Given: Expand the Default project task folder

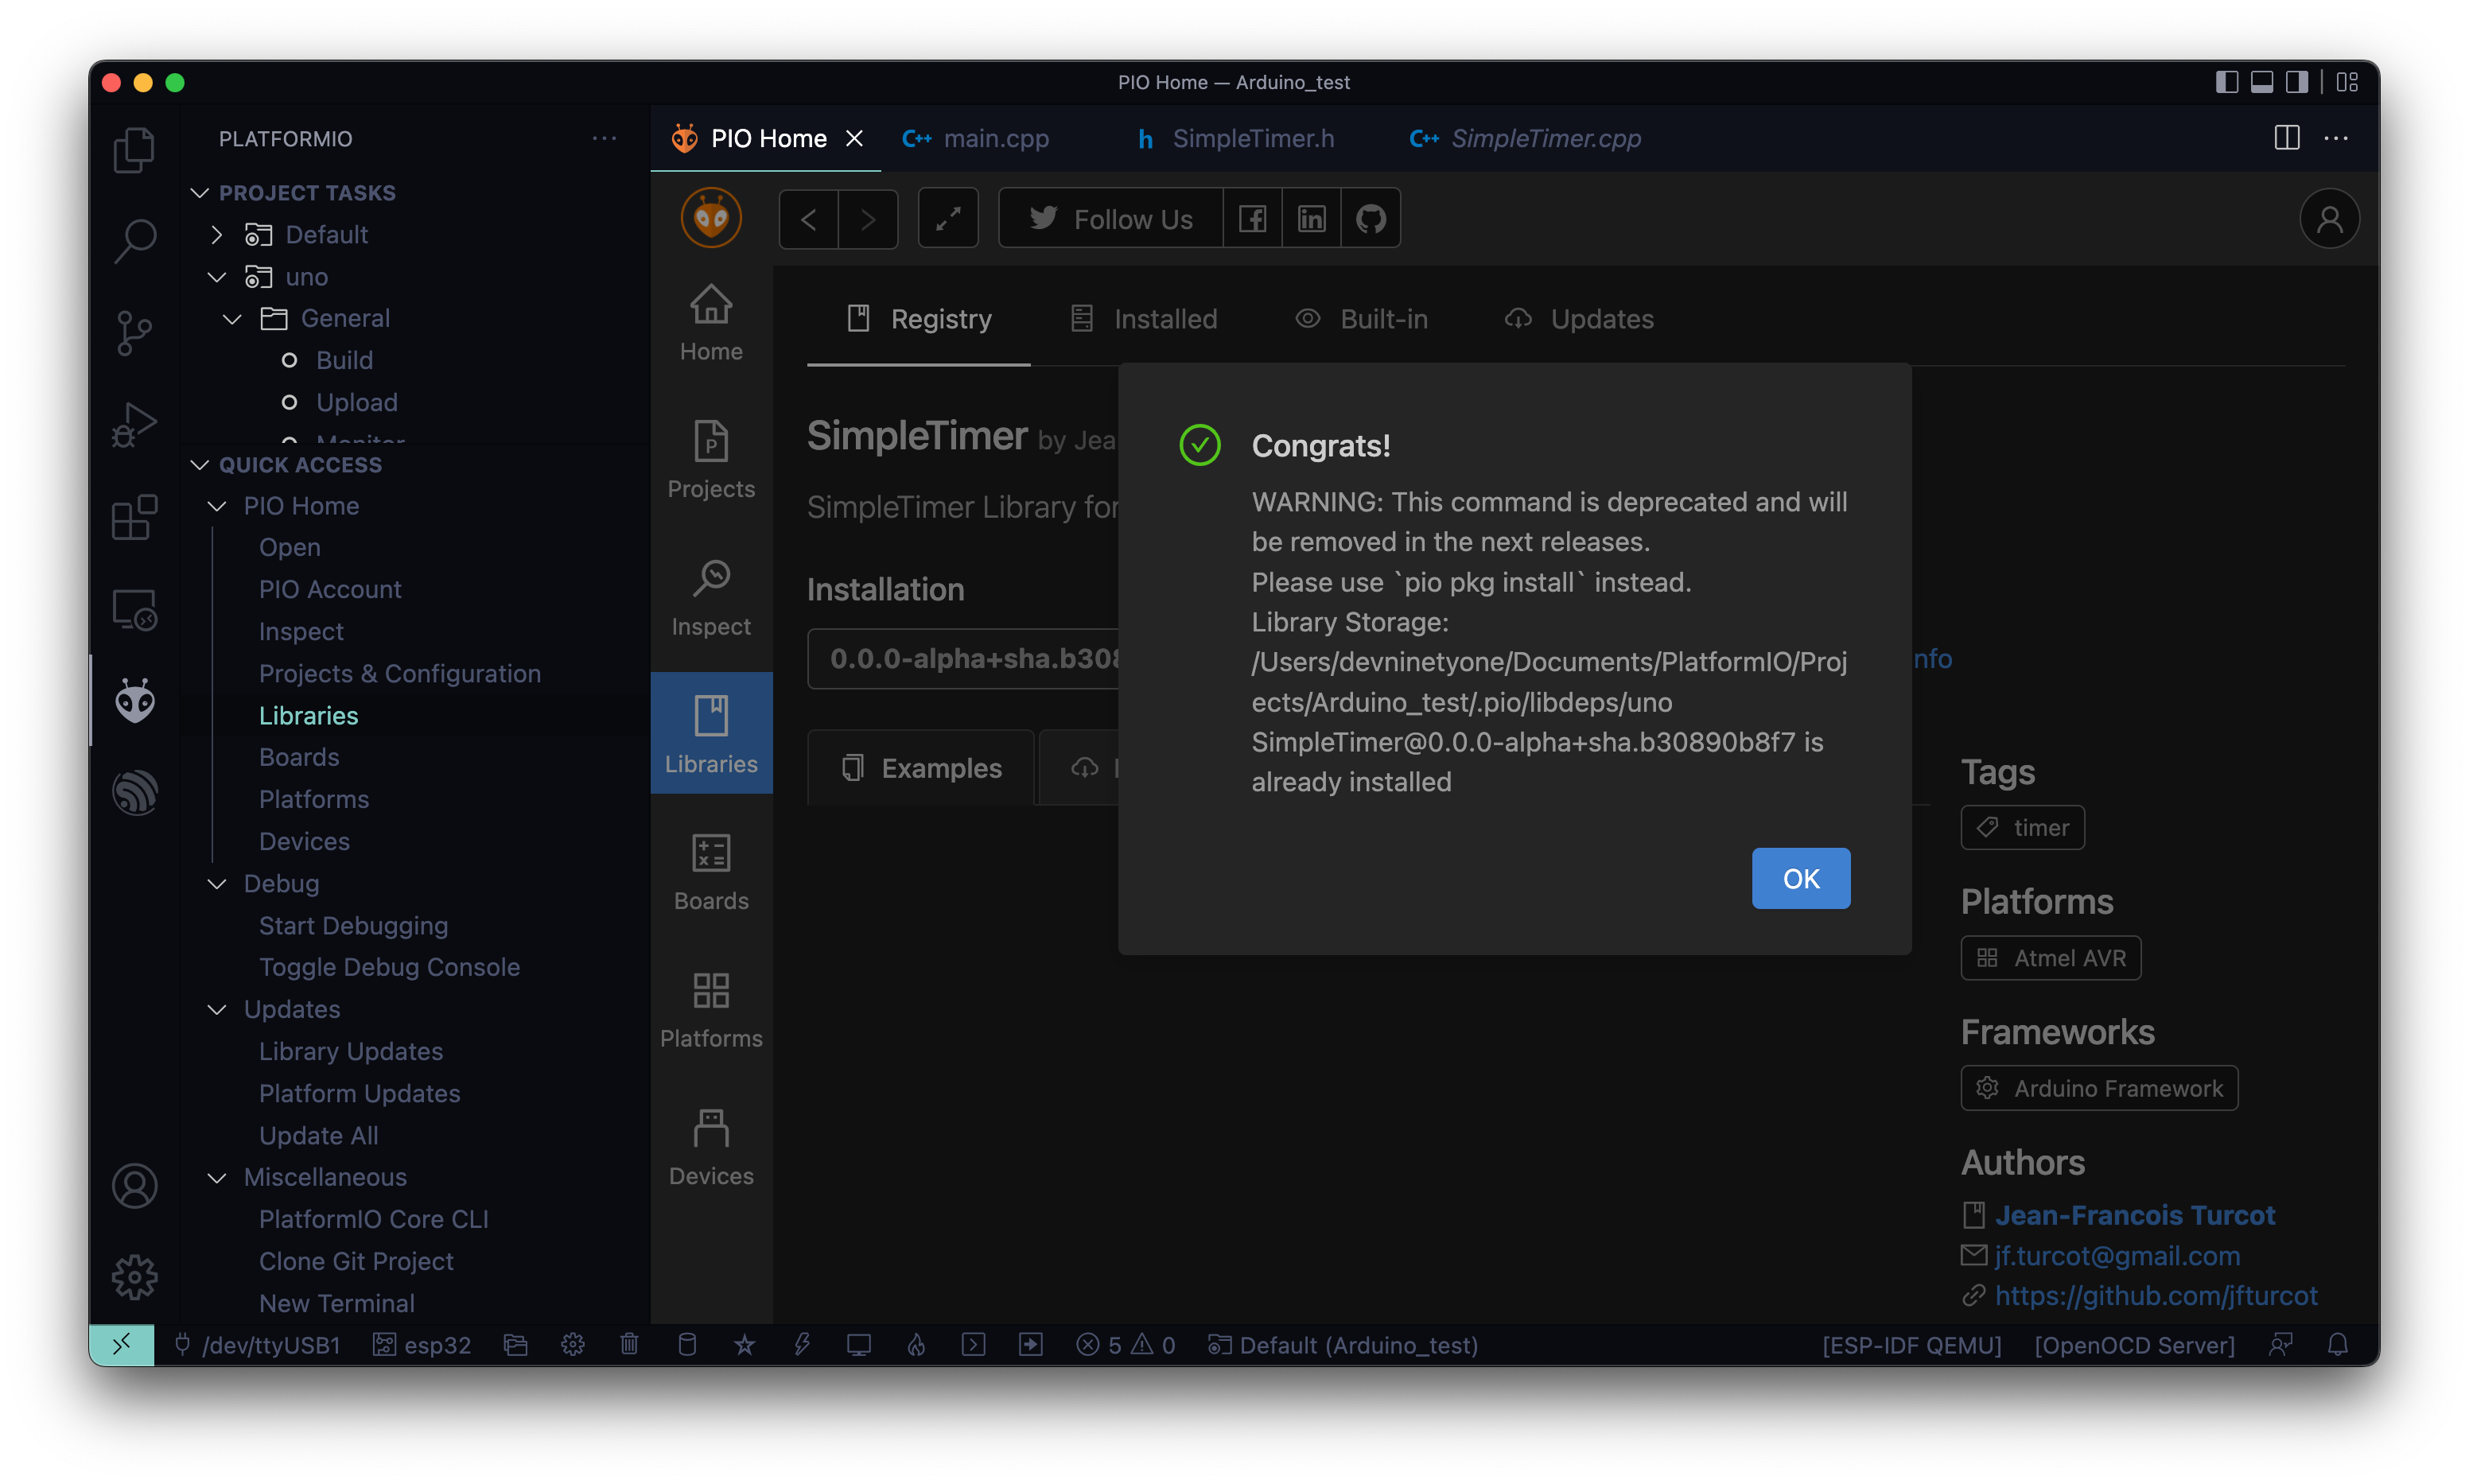Looking at the screenshot, I should (217, 235).
